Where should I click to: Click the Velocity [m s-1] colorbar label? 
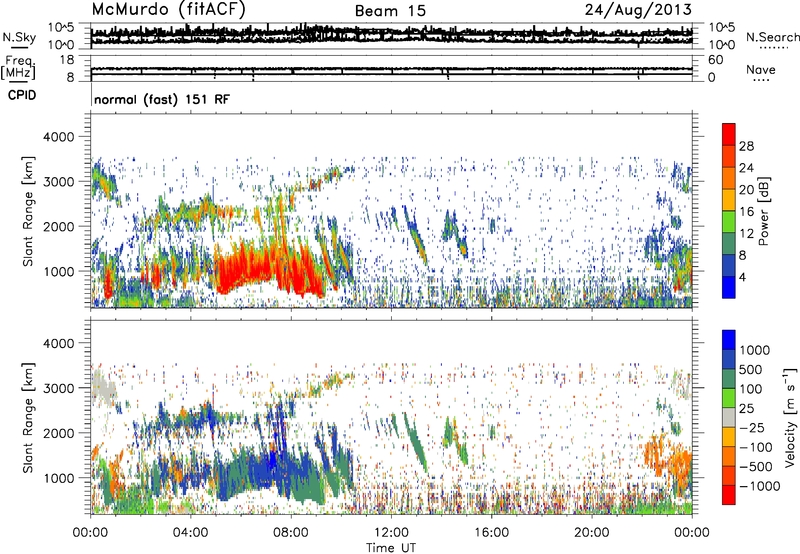pyautogui.click(x=790, y=417)
